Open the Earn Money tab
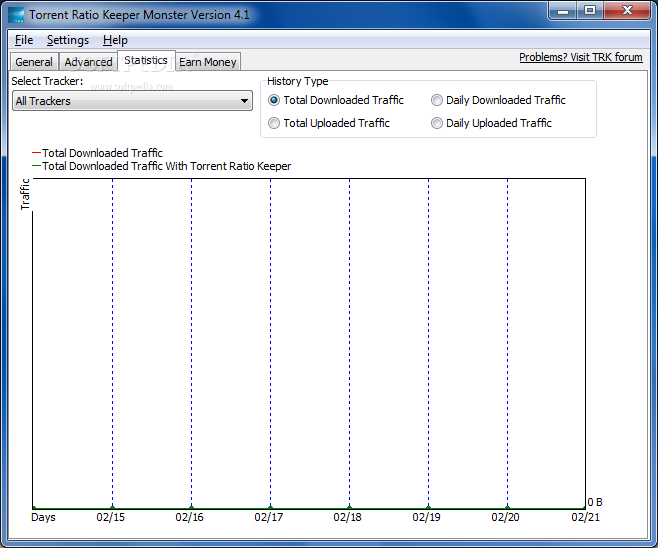Viewport: 658px width, 548px height. [x=208, y=62]
